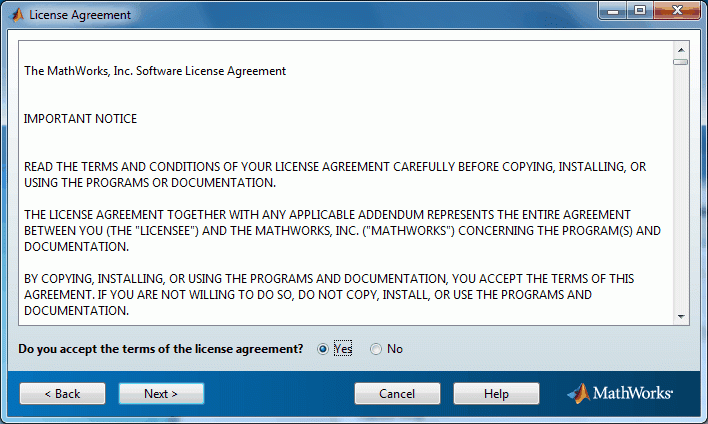Click the scroll down arrow of the license text
708x424 pixels.
click(x=681, y=317)
